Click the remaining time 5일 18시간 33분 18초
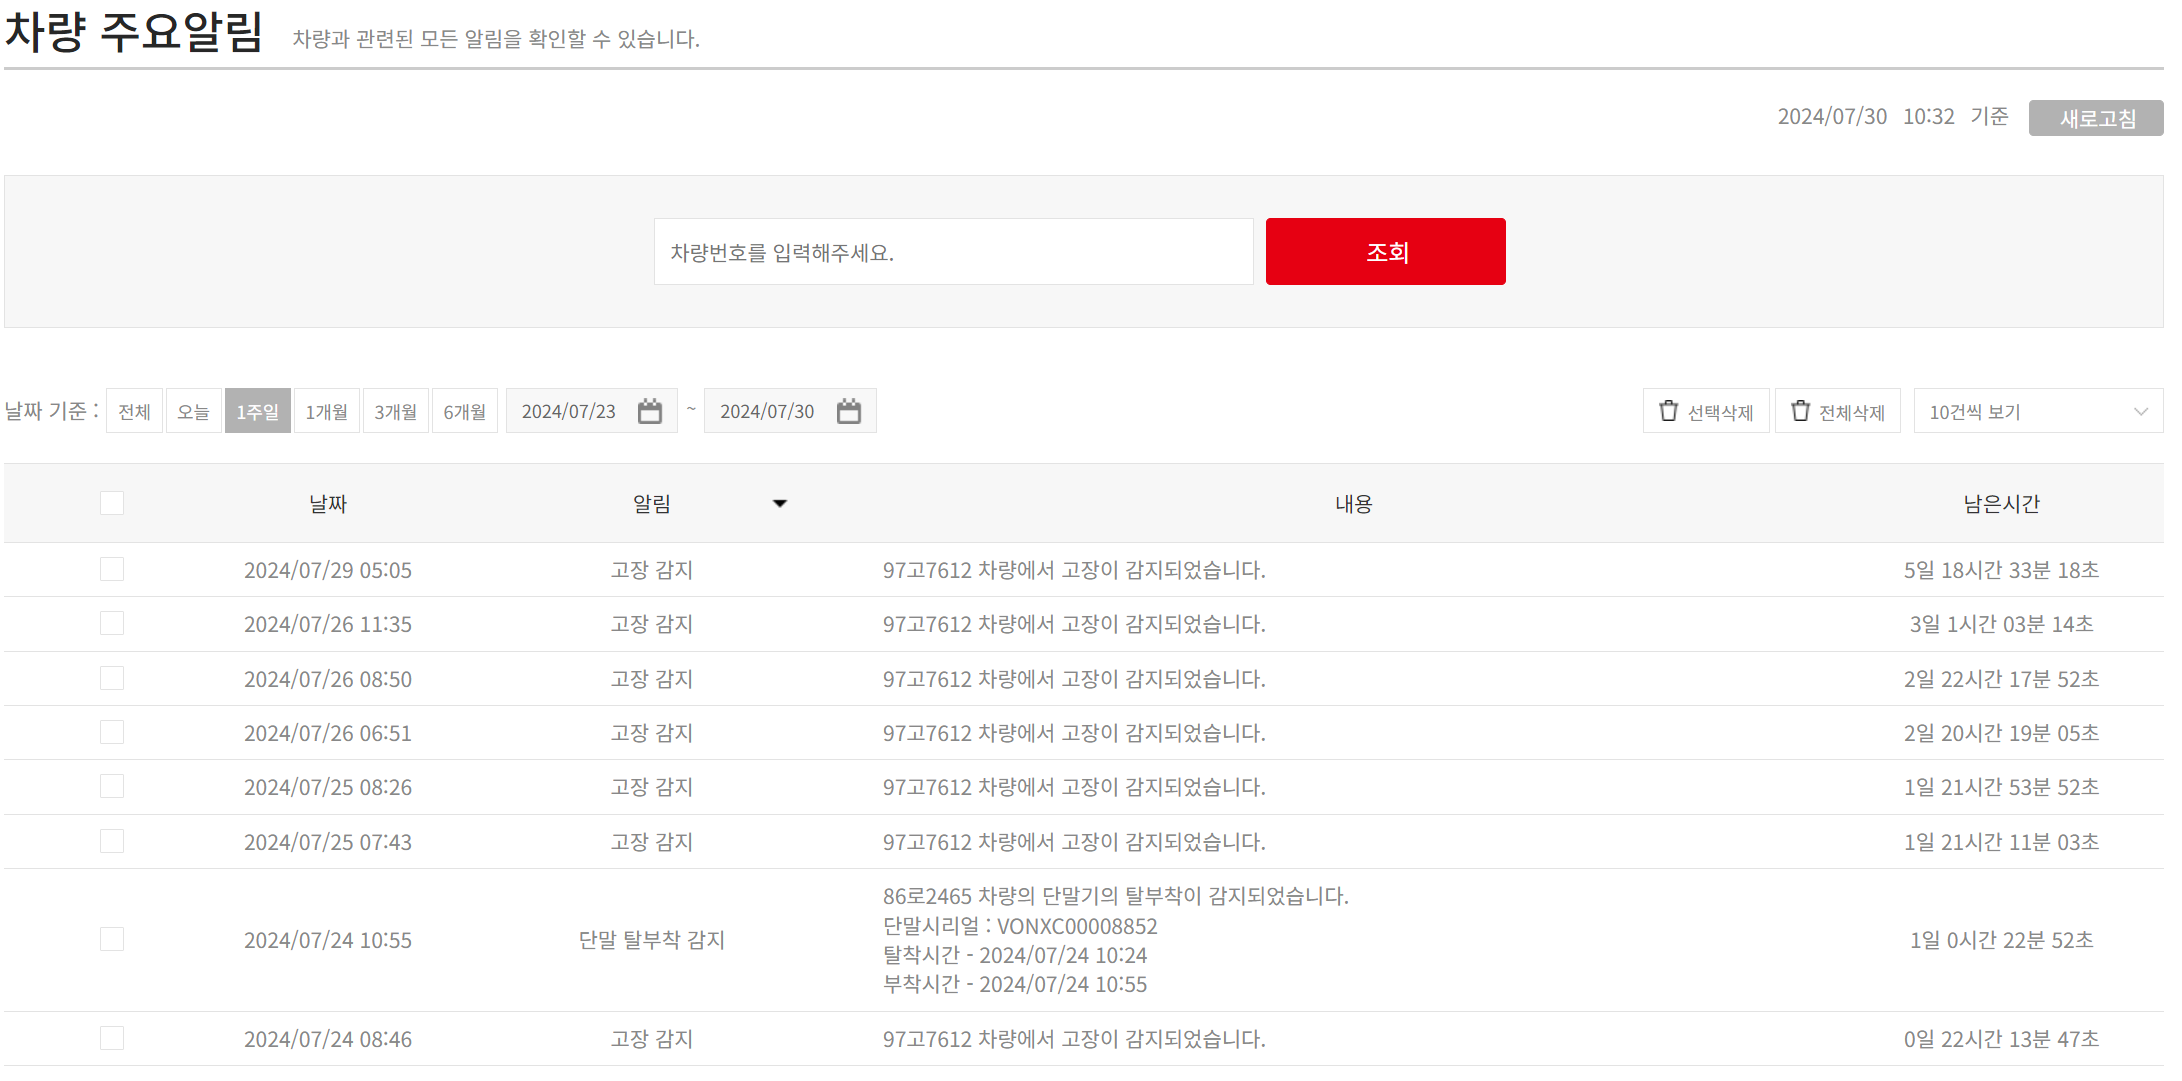The image size is (2182, 1081). tap(2002, 570)
